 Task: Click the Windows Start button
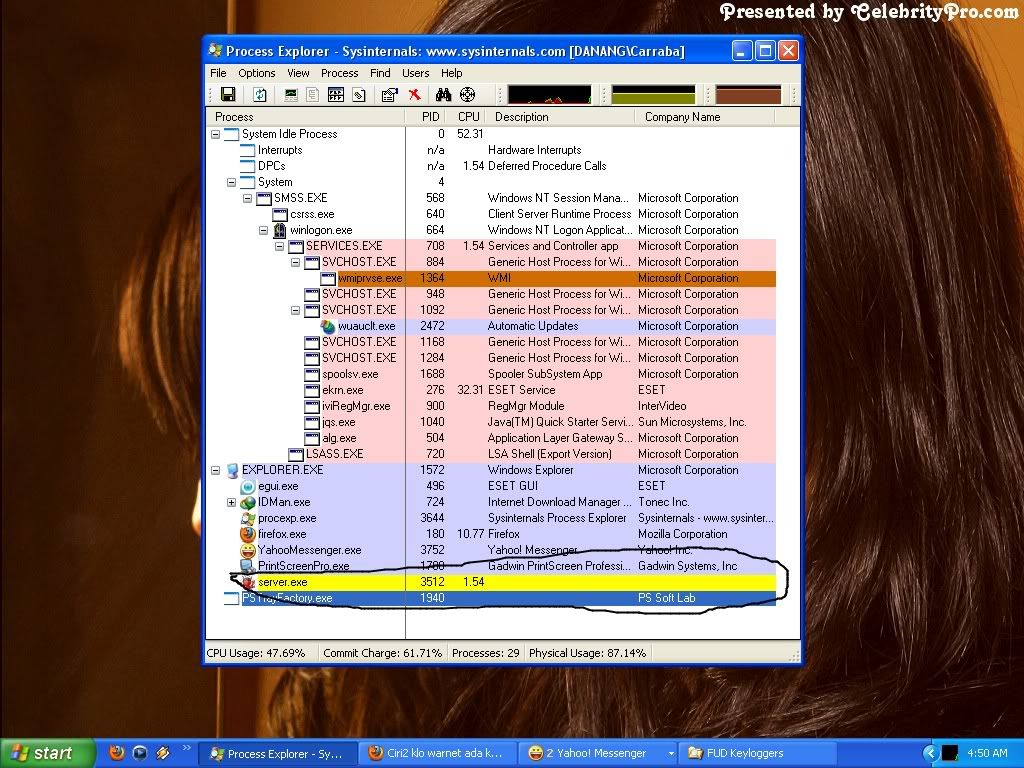[46, 753]
